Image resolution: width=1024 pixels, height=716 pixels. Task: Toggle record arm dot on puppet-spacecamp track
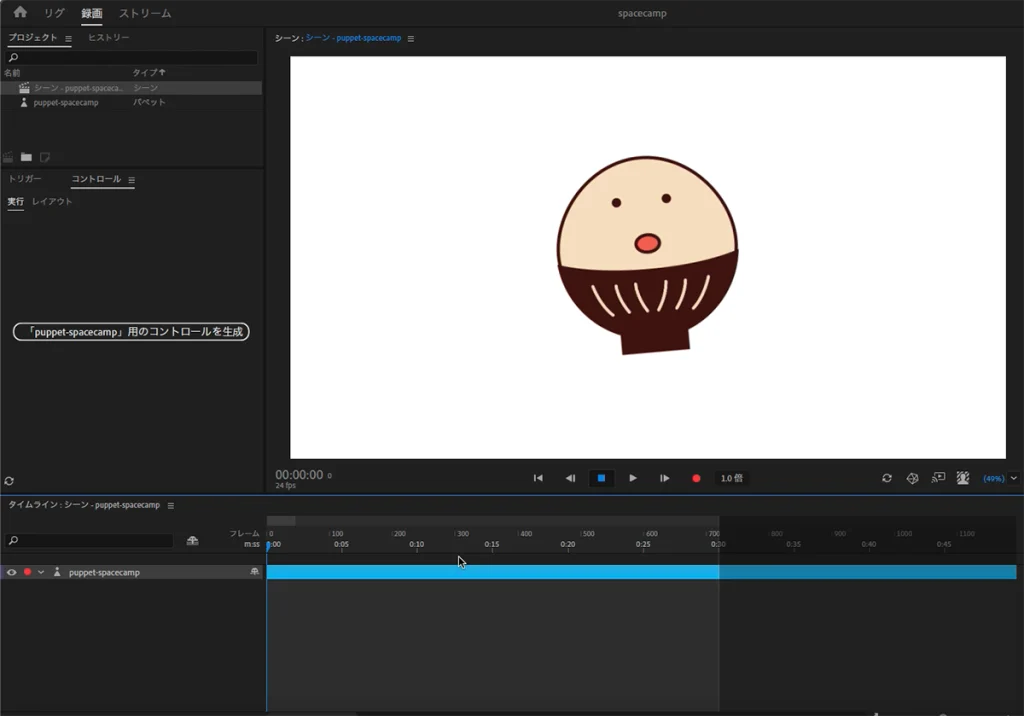27,572
